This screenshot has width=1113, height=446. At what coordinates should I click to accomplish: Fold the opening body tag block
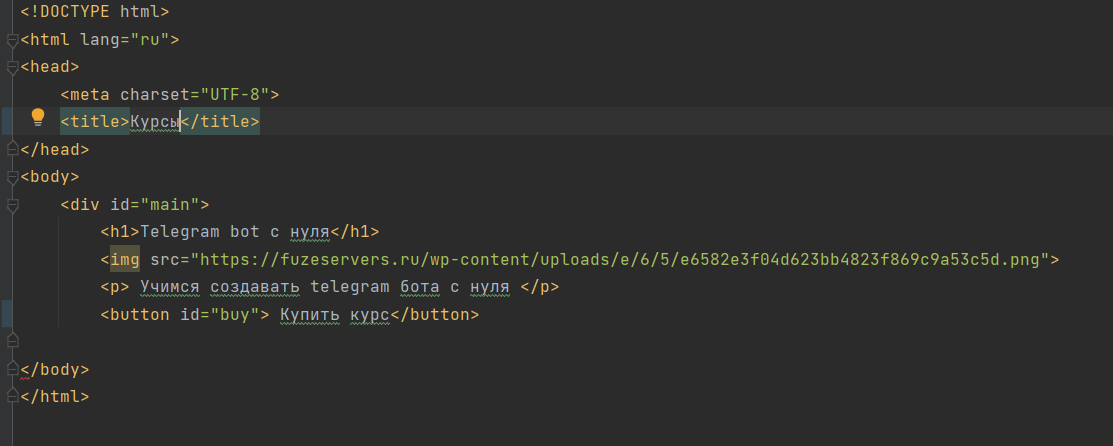tap(12, 177)
